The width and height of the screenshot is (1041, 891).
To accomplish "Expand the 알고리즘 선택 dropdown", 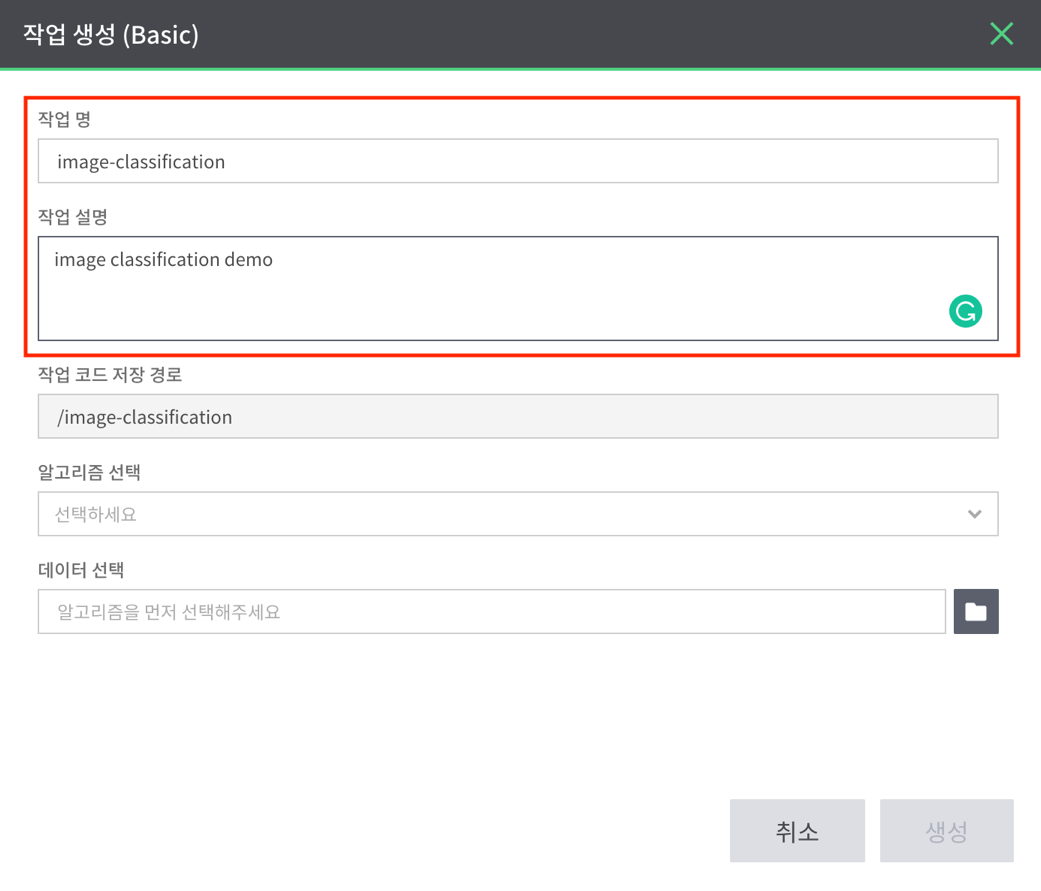I will tap(518, 514).
